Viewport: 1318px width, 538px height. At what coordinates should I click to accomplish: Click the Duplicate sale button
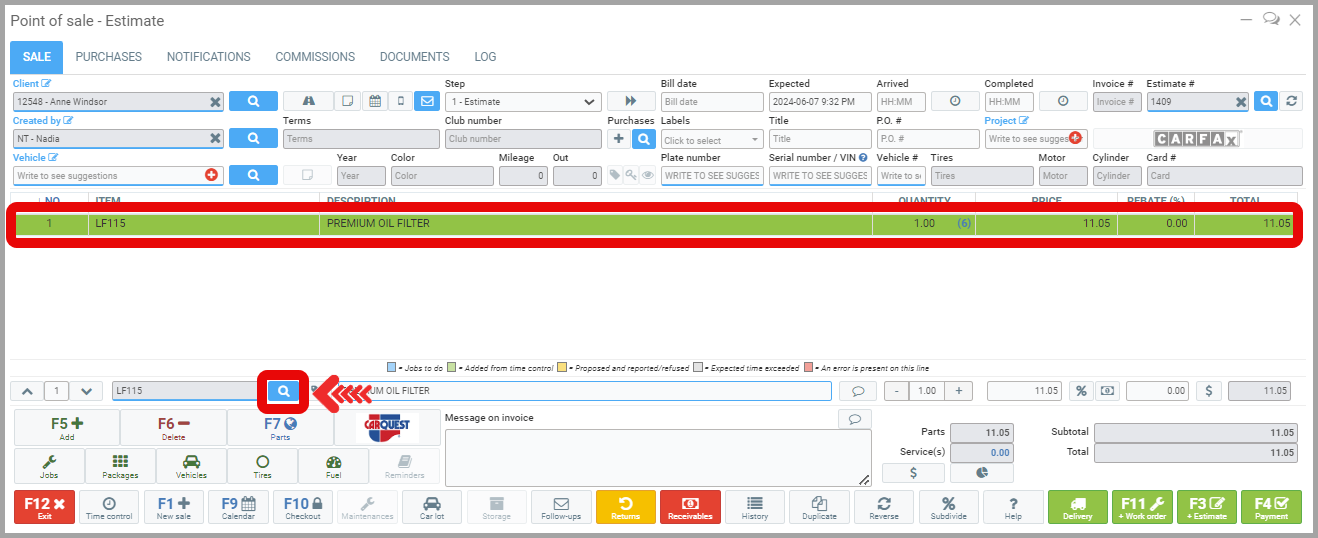tap(819, 507)
